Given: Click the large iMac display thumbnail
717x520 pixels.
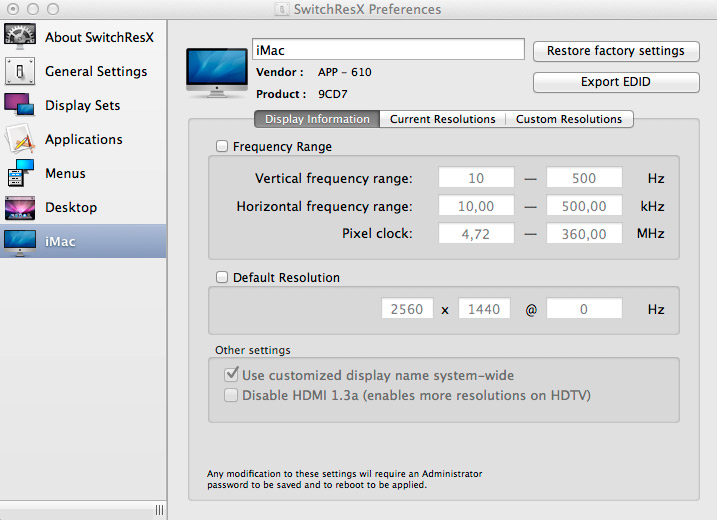Looking at the screenshot, I should pyautogui.click(x=217, y=69).
